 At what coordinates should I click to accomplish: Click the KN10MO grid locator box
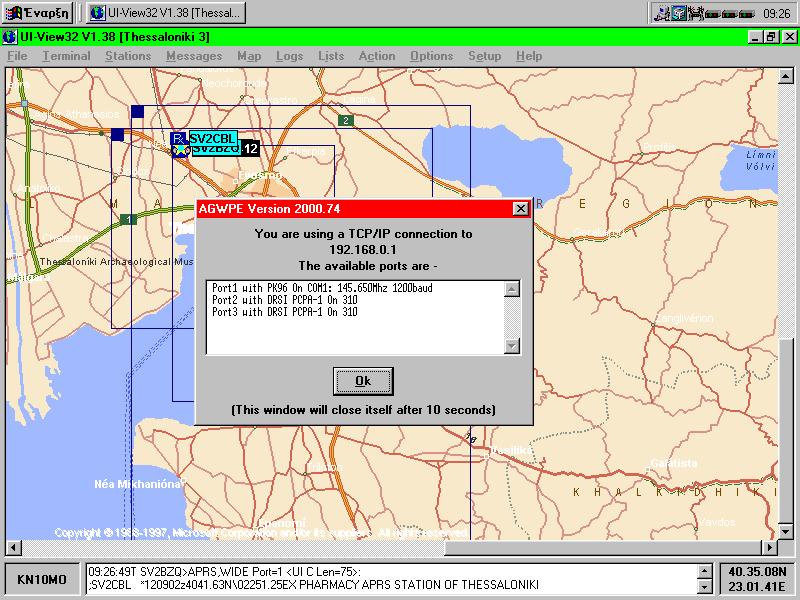pyautogui.click(x=42, y=579)
